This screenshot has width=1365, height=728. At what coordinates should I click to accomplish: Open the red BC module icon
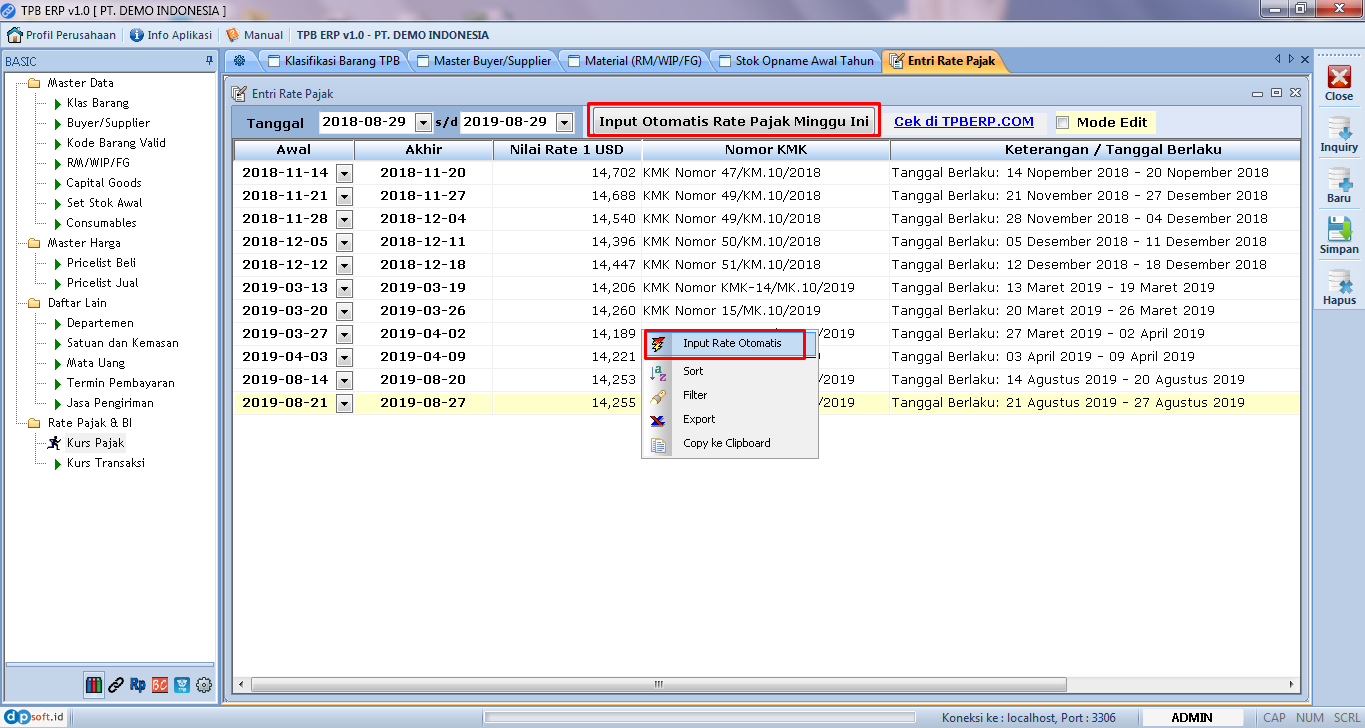[160, 685]
